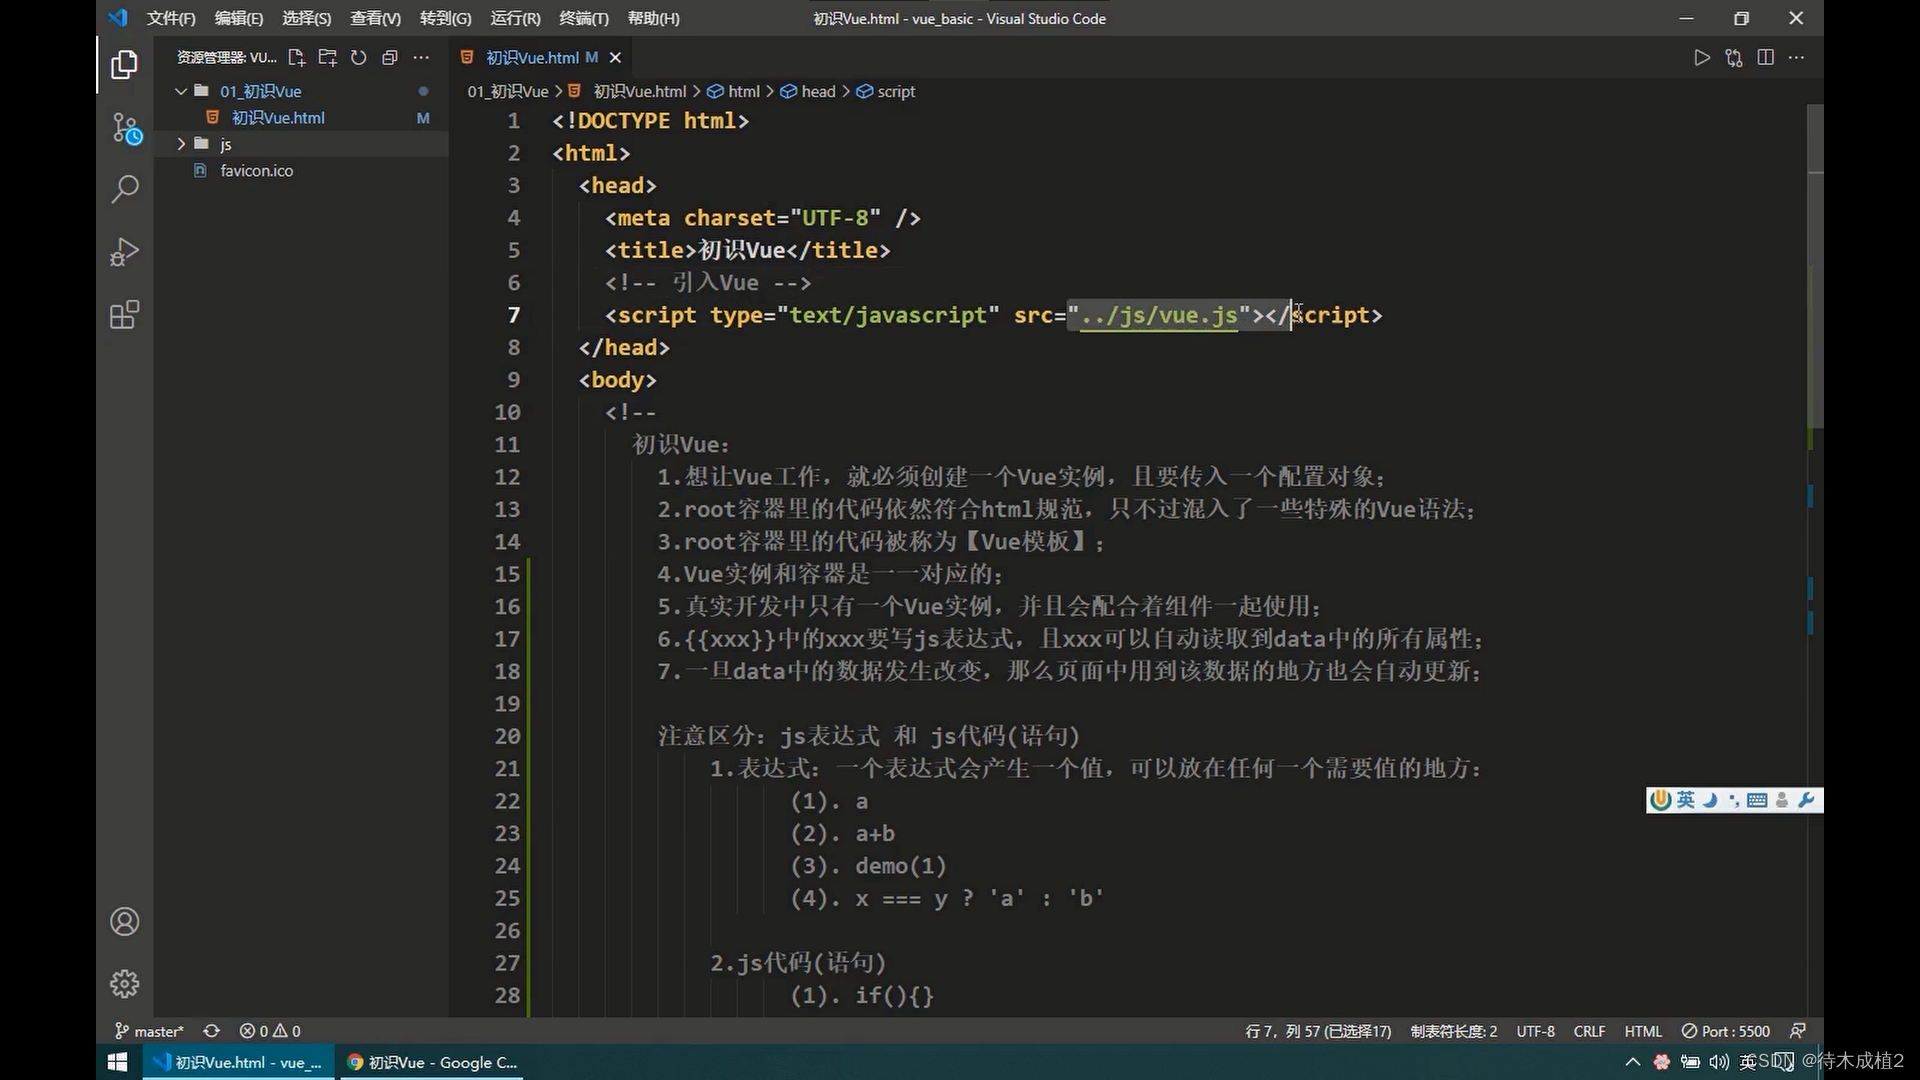Show hidden system tray icons
This screenshot has width=1920, height=1080.
1633,1062
